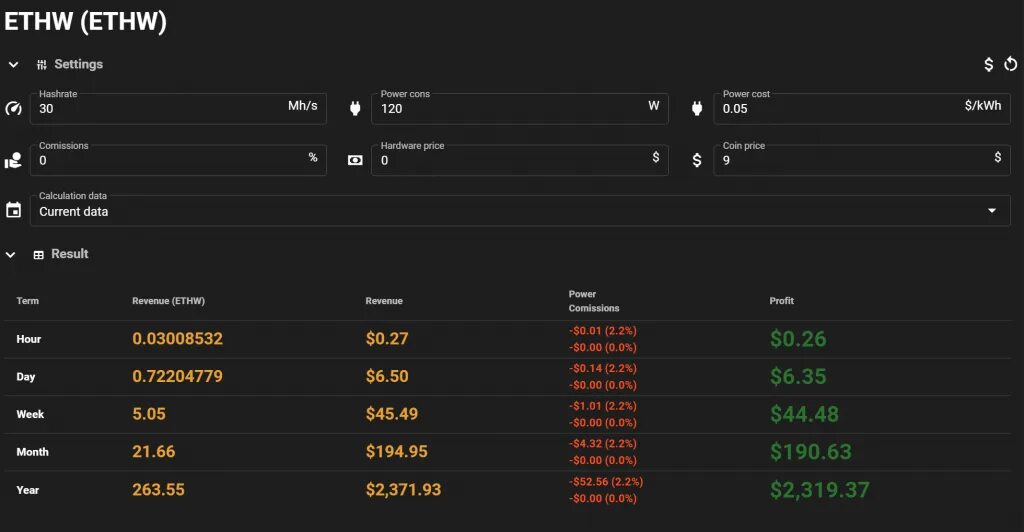Click the Revenue column header
Image resolution: width=1024 pixels, height=532 pixels.
pos(384,301)
